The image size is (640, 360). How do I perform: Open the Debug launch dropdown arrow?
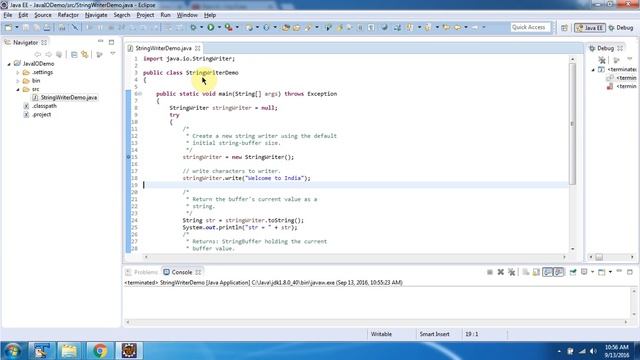(201, 27)
